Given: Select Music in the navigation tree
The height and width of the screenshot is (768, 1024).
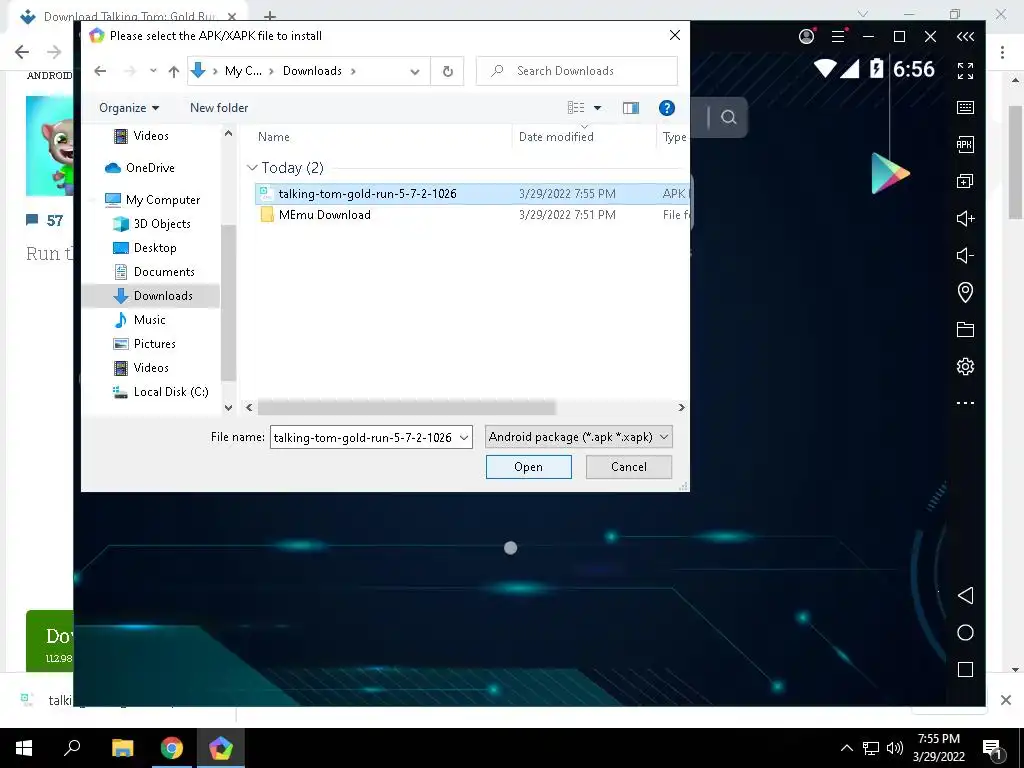Looking at the screenshot, I should [x=150, y=320].
